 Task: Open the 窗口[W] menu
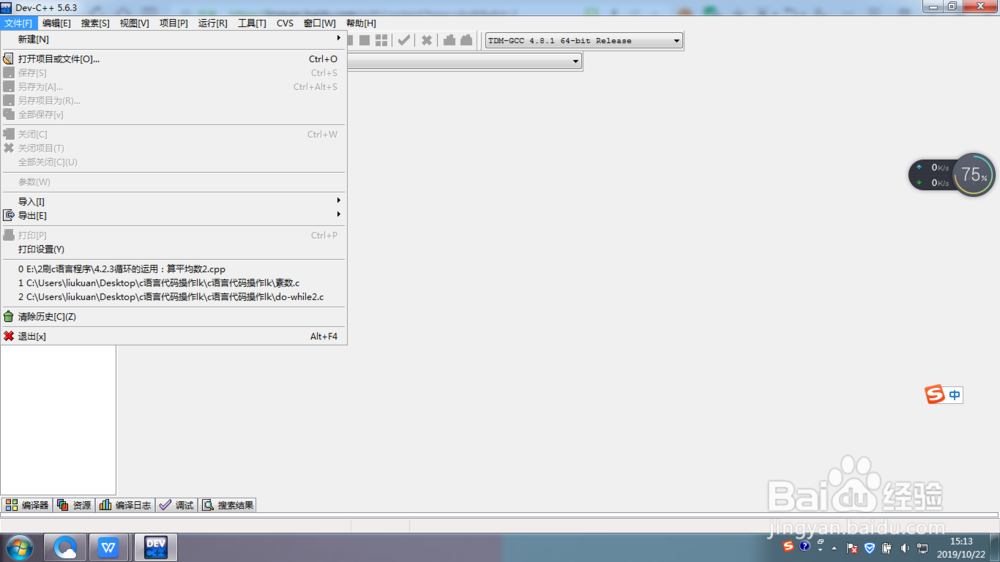click(x=320, y=23)
